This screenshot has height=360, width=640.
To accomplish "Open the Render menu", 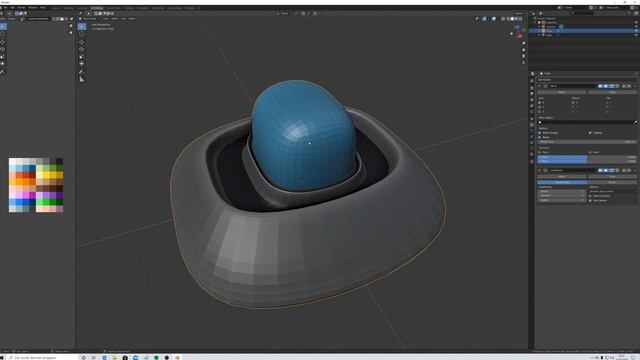I will 21,7.
